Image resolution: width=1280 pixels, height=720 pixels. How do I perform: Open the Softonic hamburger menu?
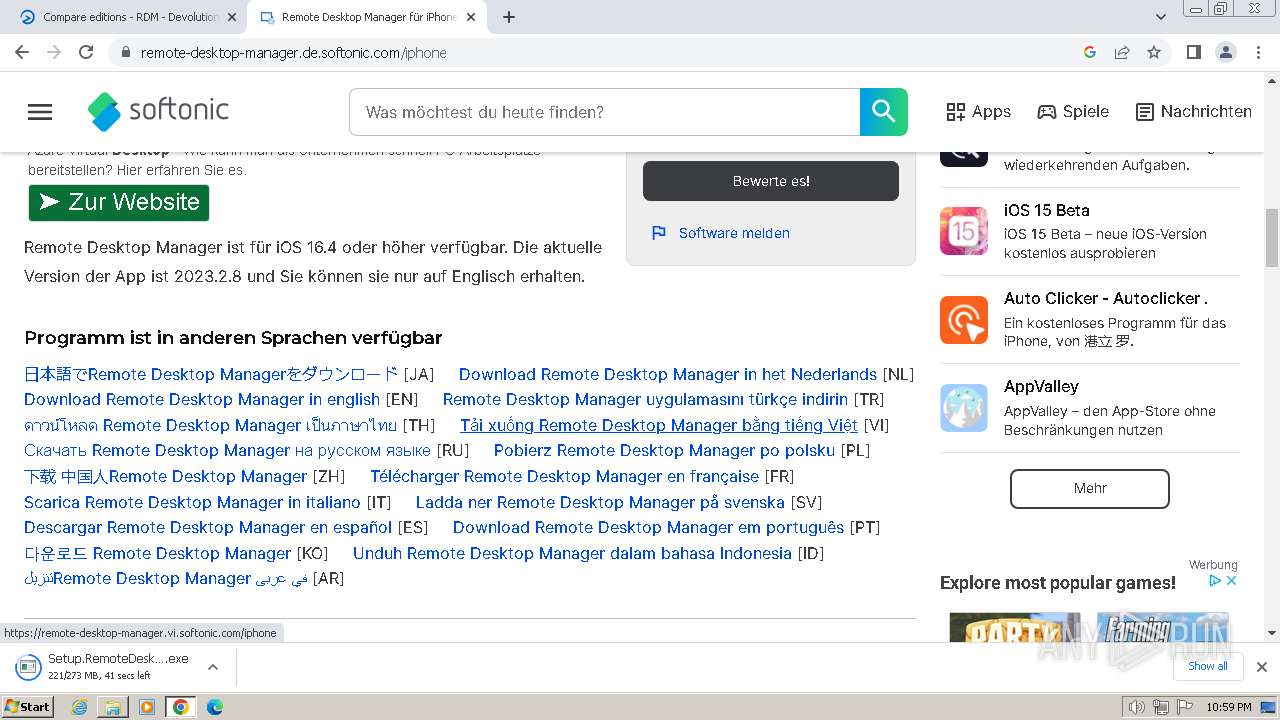coord(40,112)
